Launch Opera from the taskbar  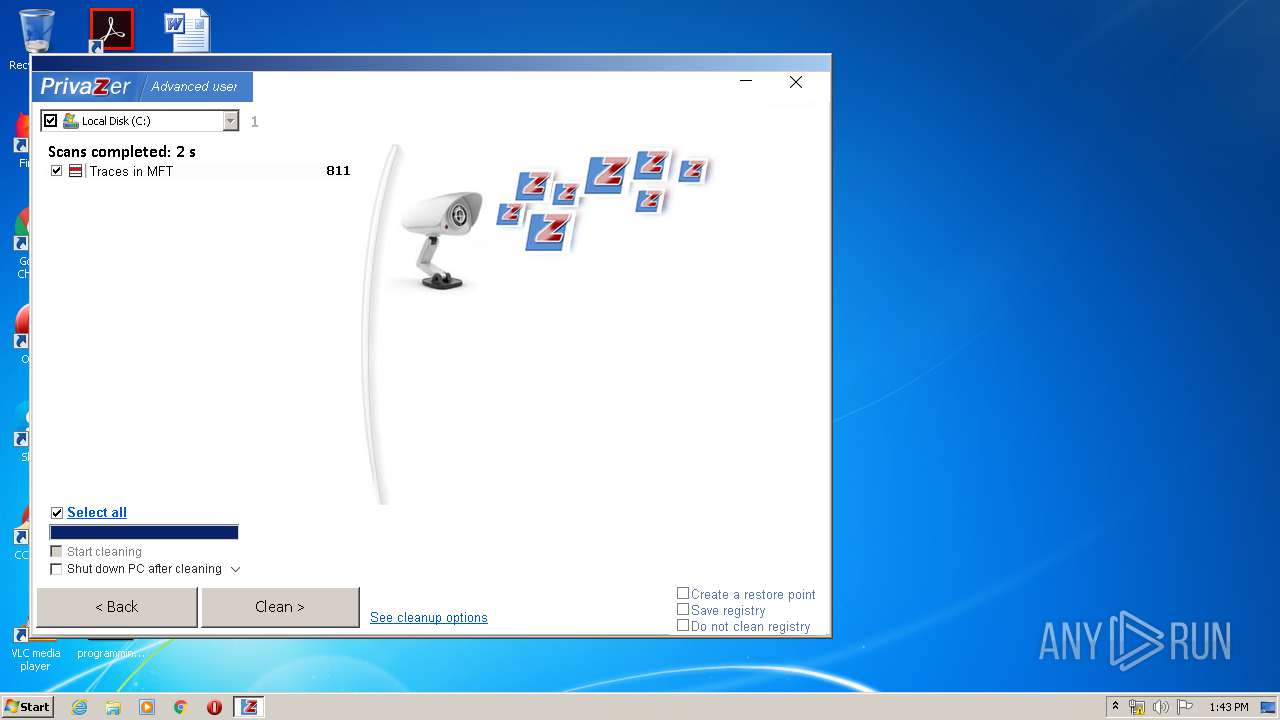pos(215,707)
